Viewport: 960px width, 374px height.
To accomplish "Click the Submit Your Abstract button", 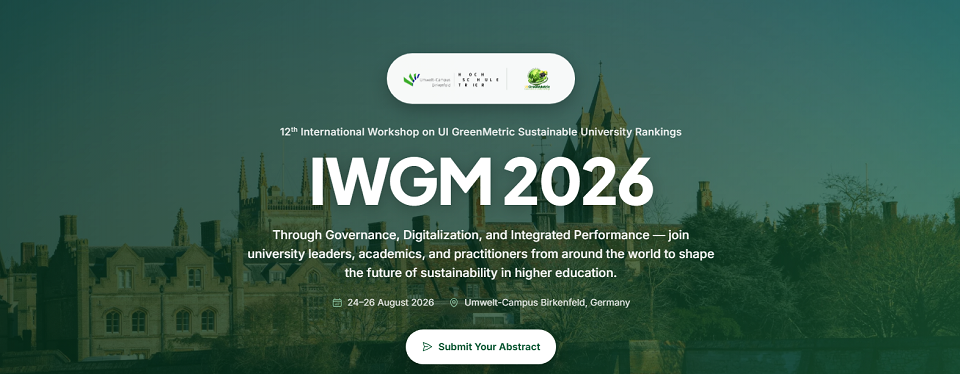I will coord(481,346).
